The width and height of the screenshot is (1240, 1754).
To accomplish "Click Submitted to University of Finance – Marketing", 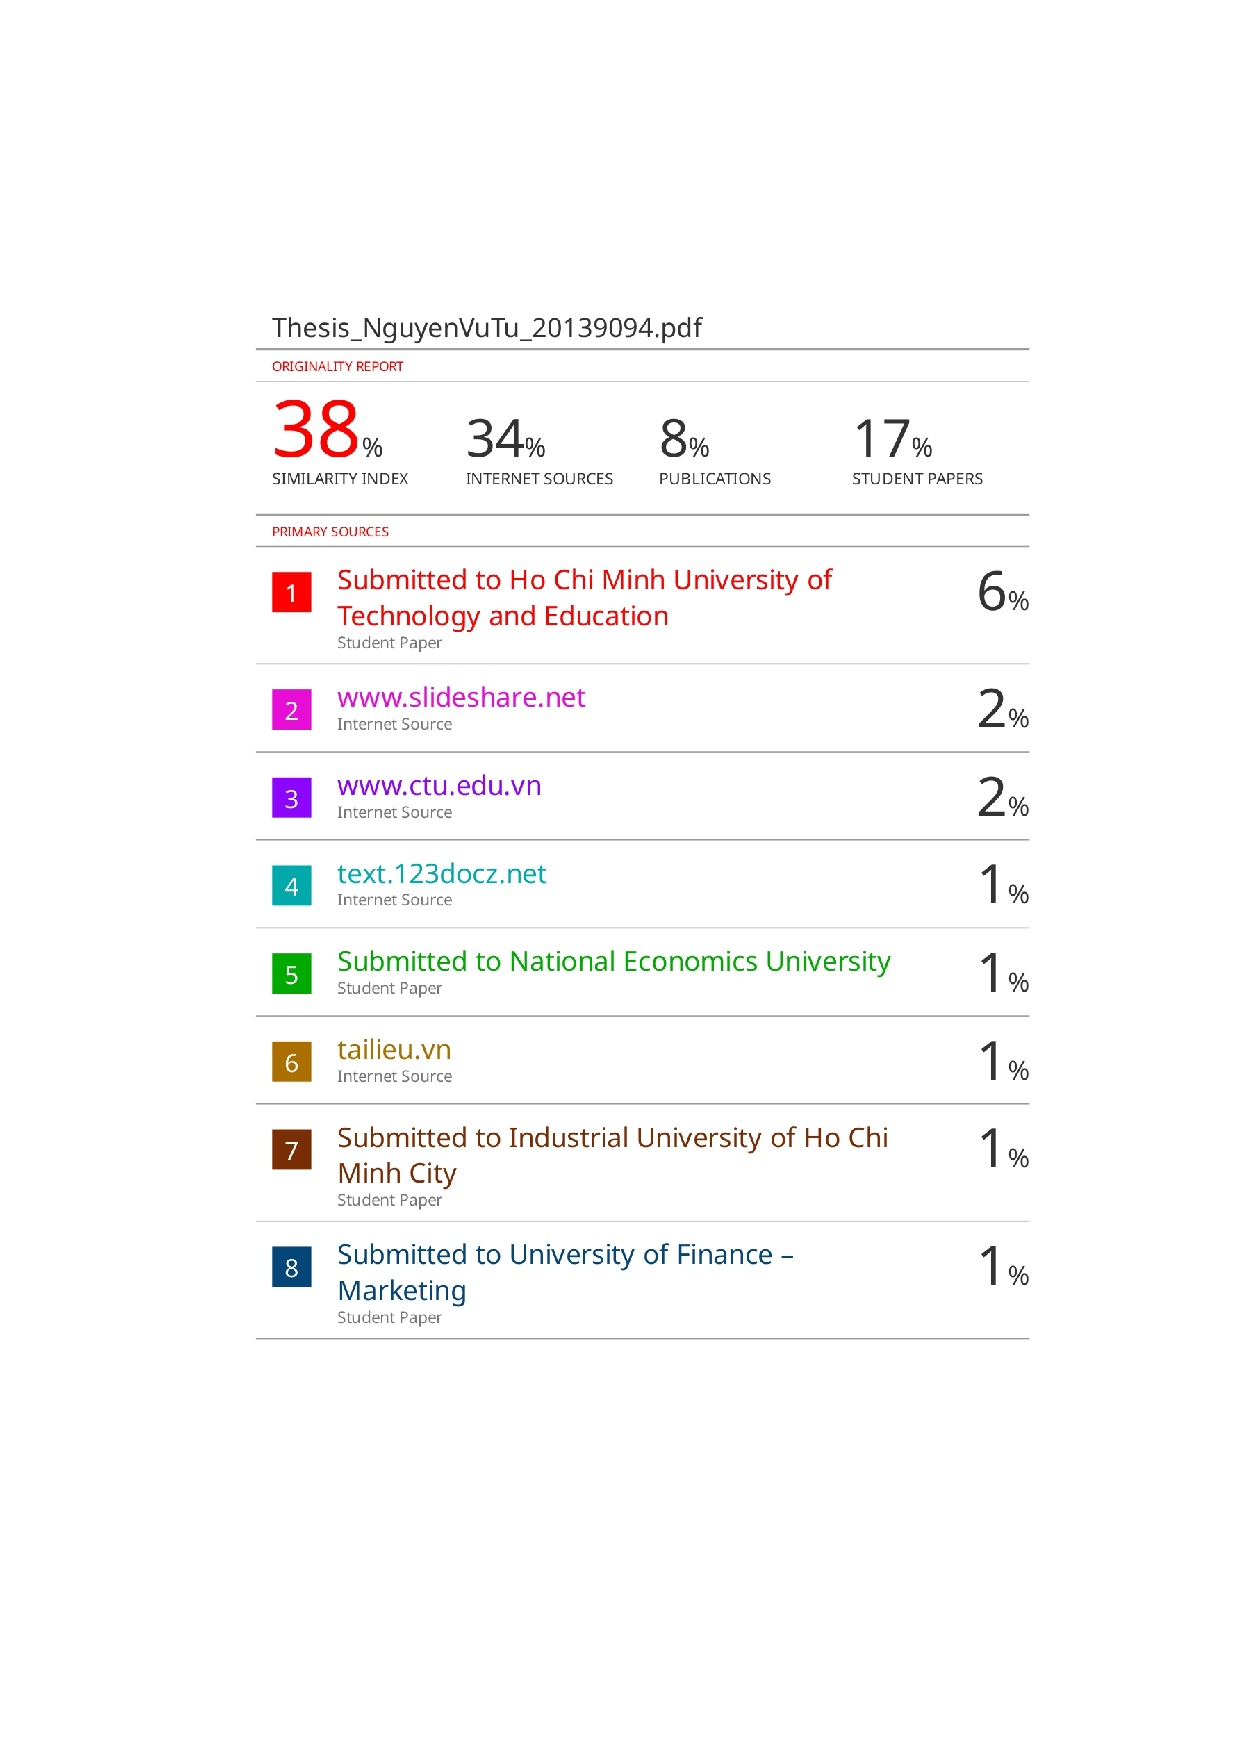I will tap(565, 1272).
